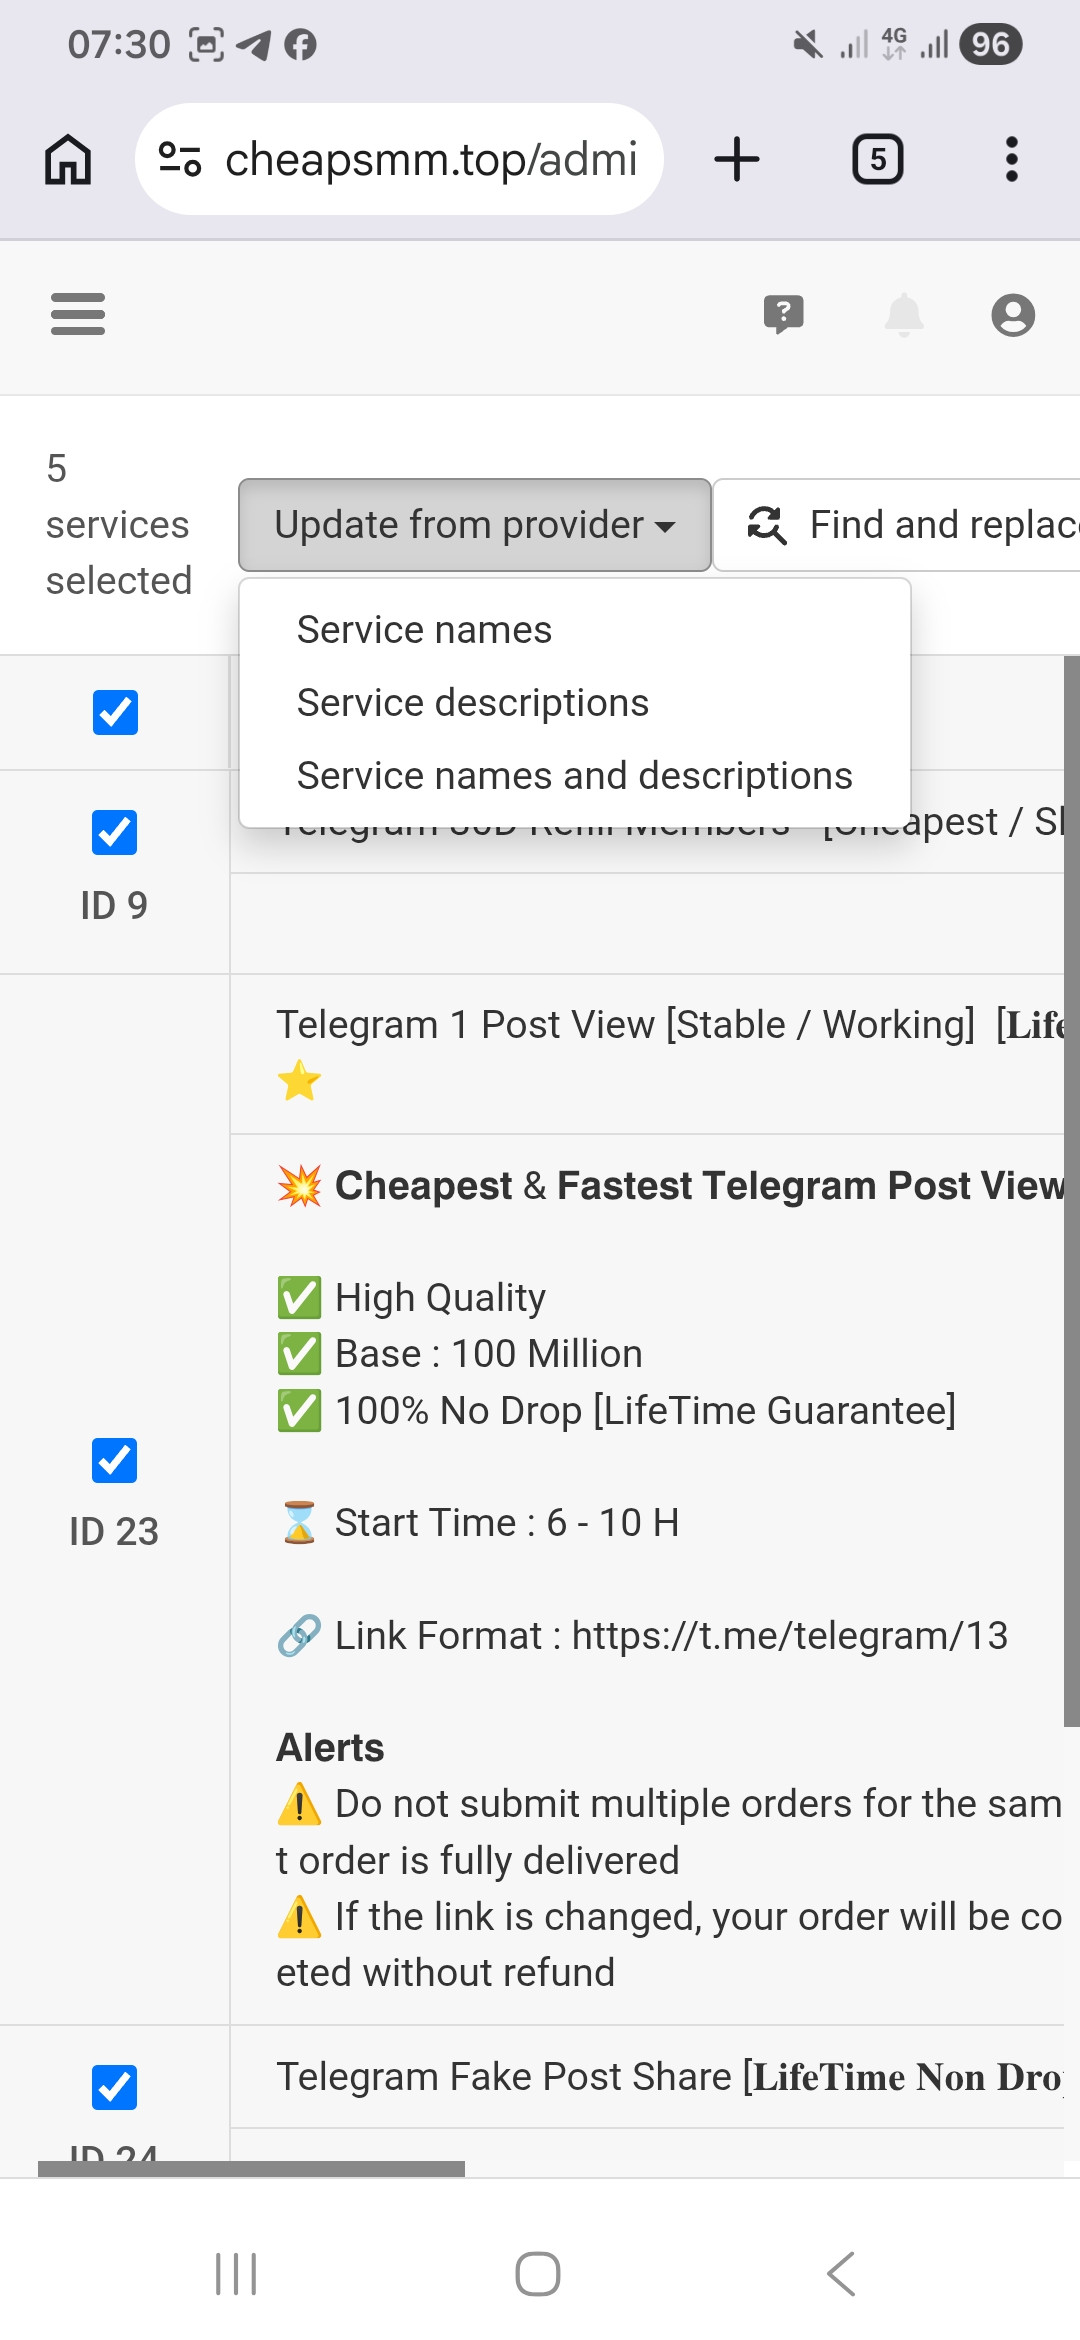The height and width of the screenshot is (2340, 1080).
Task: Open a new browser tab
Action: pos(737,159)
